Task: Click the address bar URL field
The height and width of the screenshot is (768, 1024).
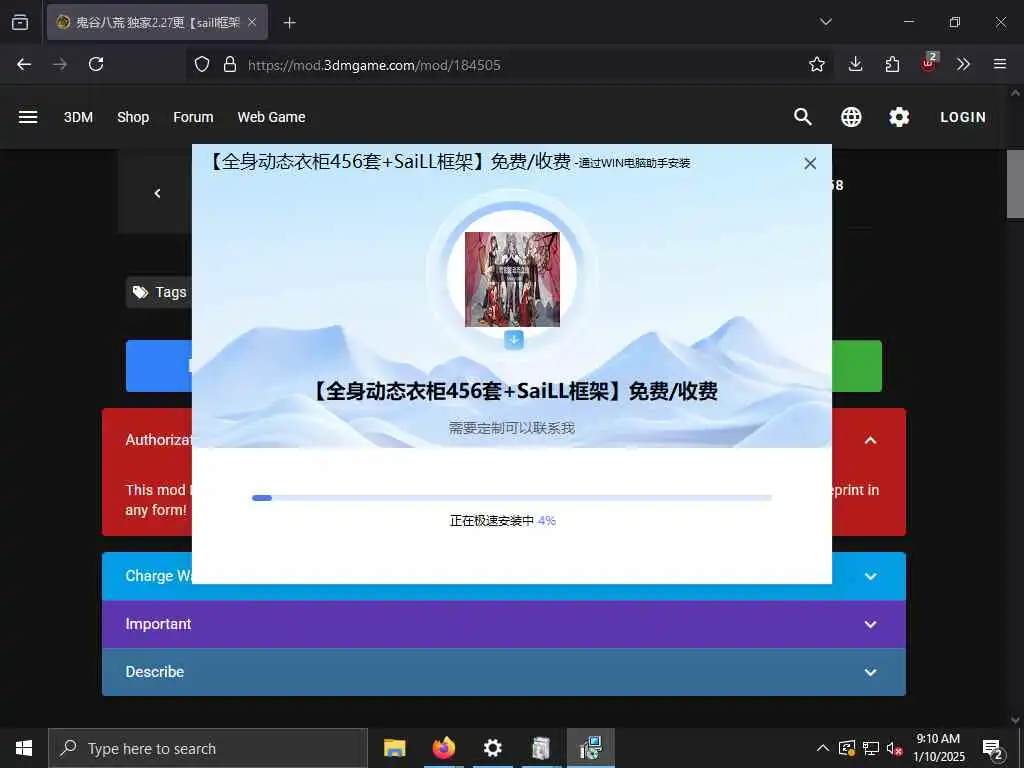Action: point(509,65)
